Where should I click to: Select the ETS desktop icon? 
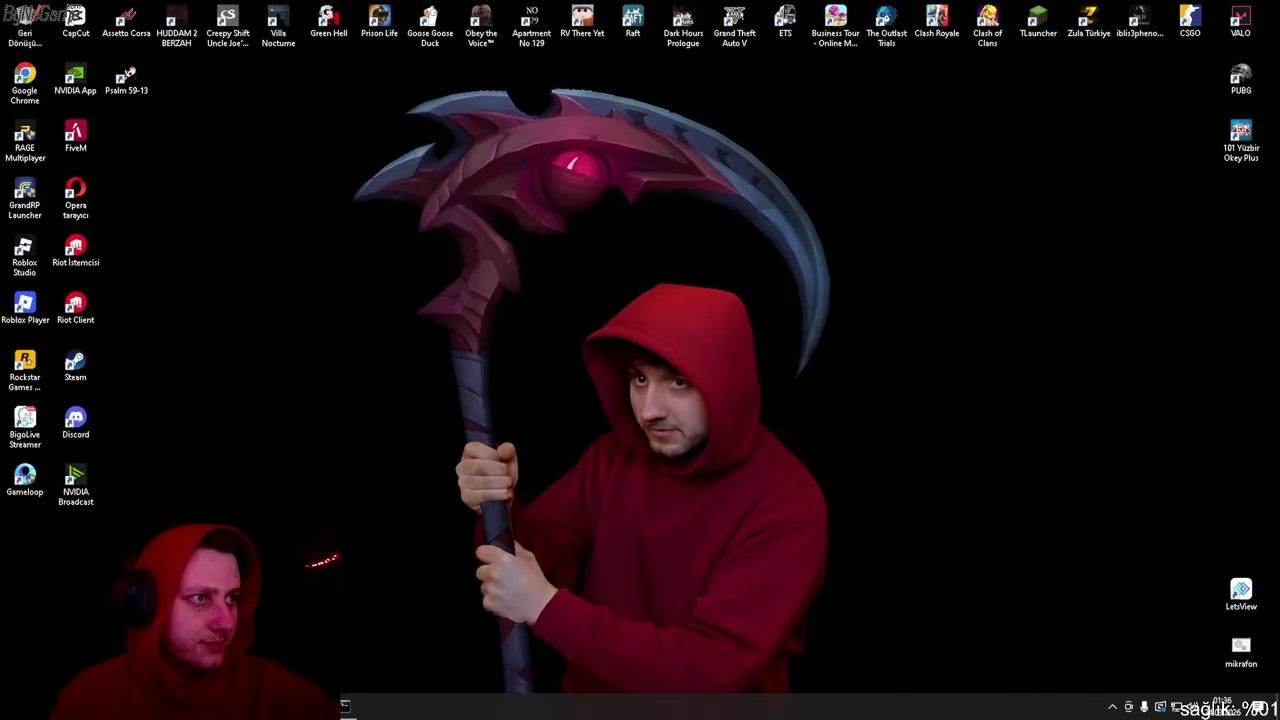point(785,22)
